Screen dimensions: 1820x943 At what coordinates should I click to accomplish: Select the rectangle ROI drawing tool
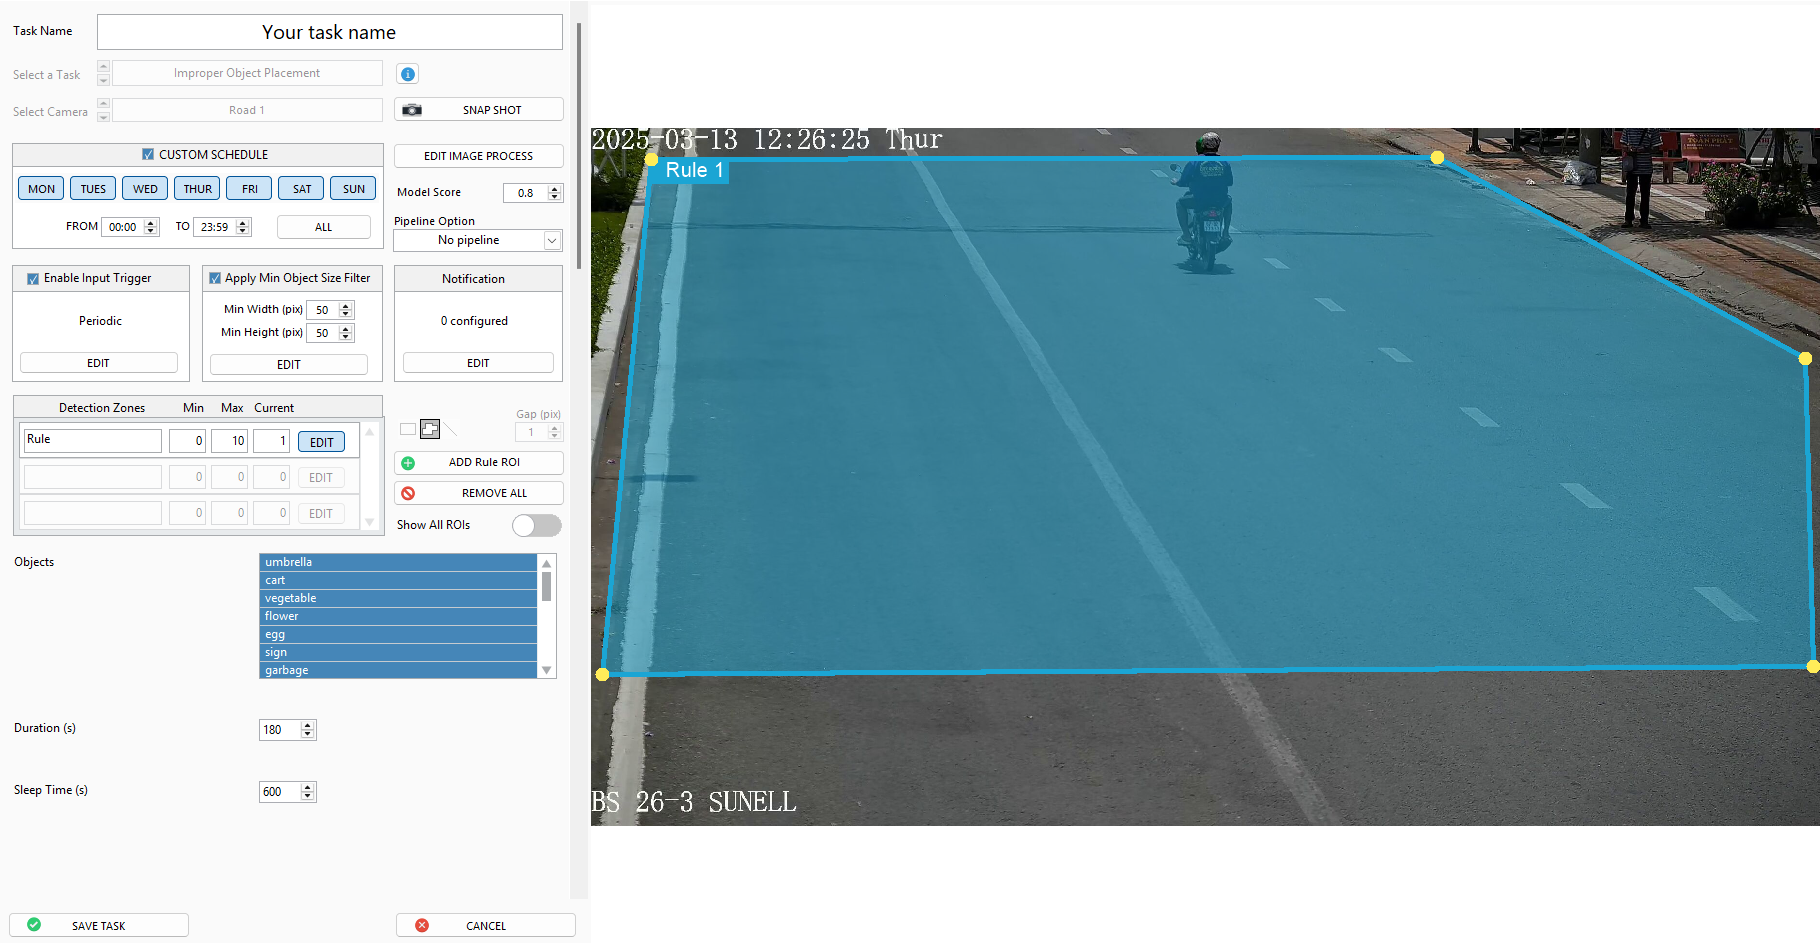tap(408, 429)
